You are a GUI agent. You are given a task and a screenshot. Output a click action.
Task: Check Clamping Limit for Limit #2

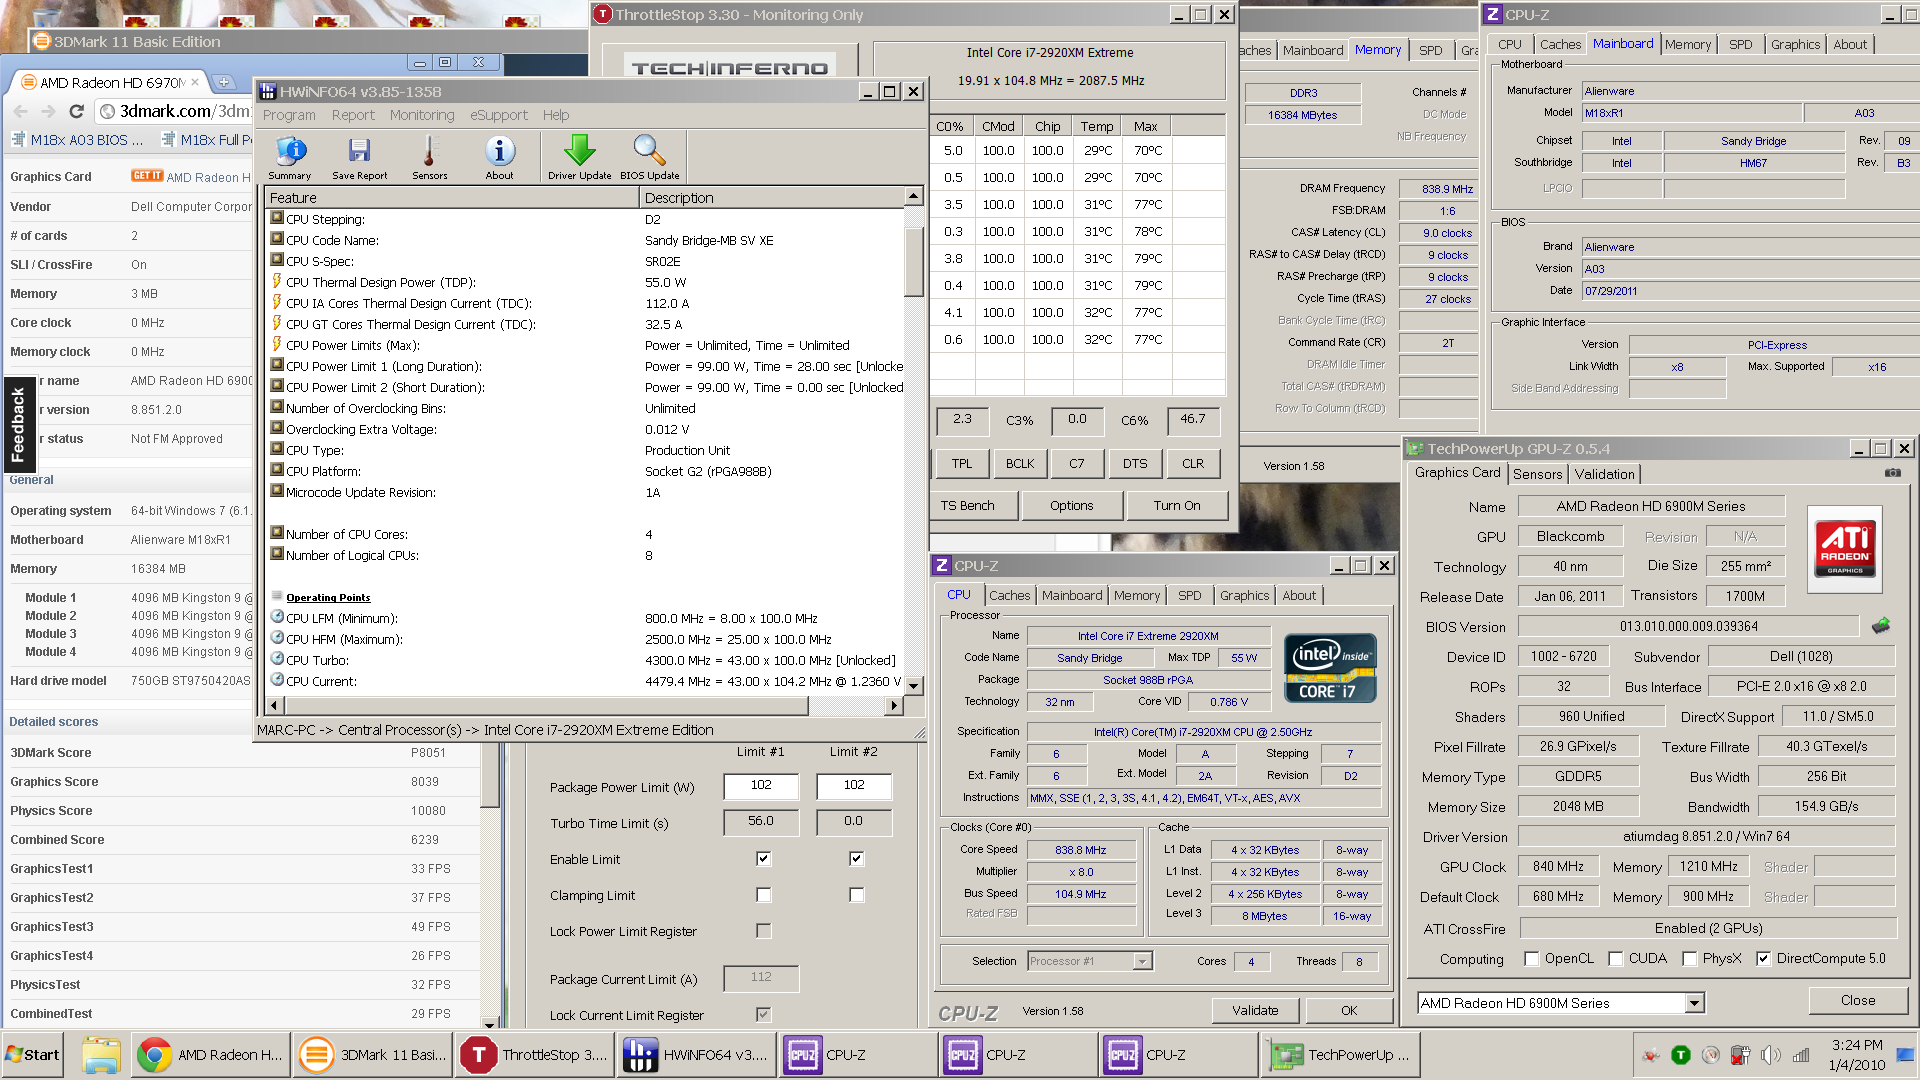856,895
